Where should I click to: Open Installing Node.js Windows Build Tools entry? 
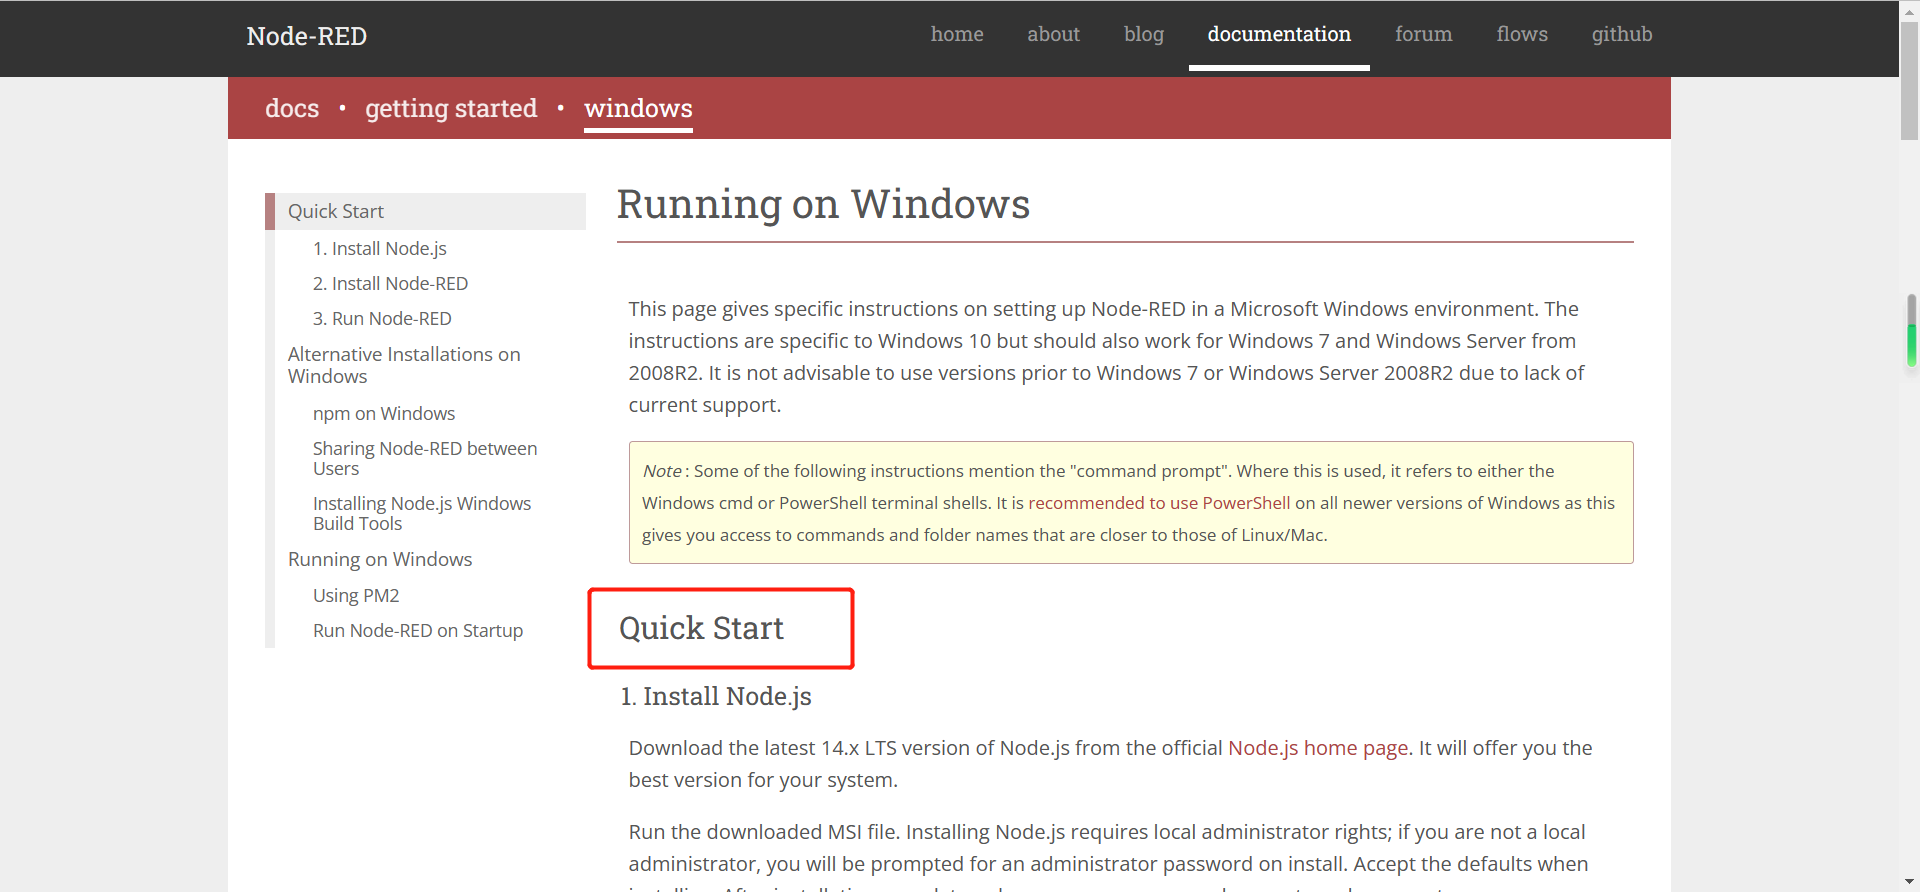pyautogui.click(x=422, y=513)
